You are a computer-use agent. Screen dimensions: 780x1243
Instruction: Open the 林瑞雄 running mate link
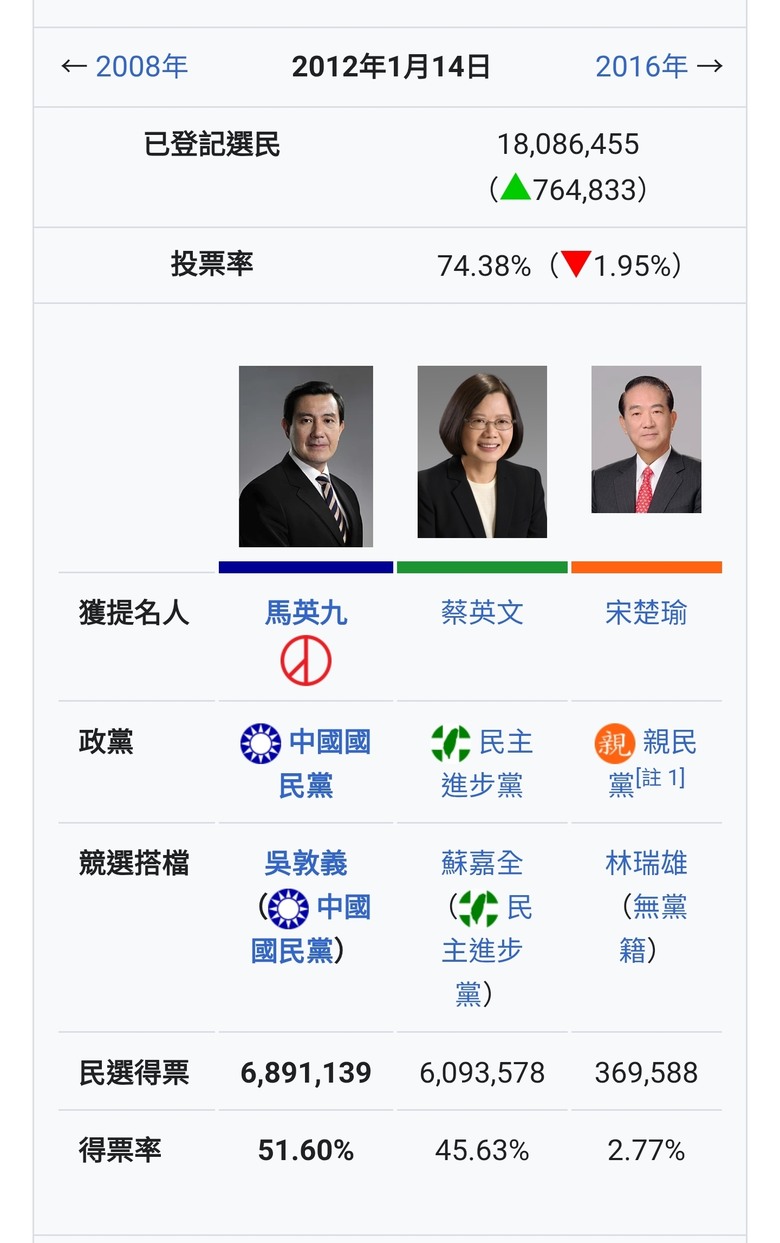pos(646,863)
